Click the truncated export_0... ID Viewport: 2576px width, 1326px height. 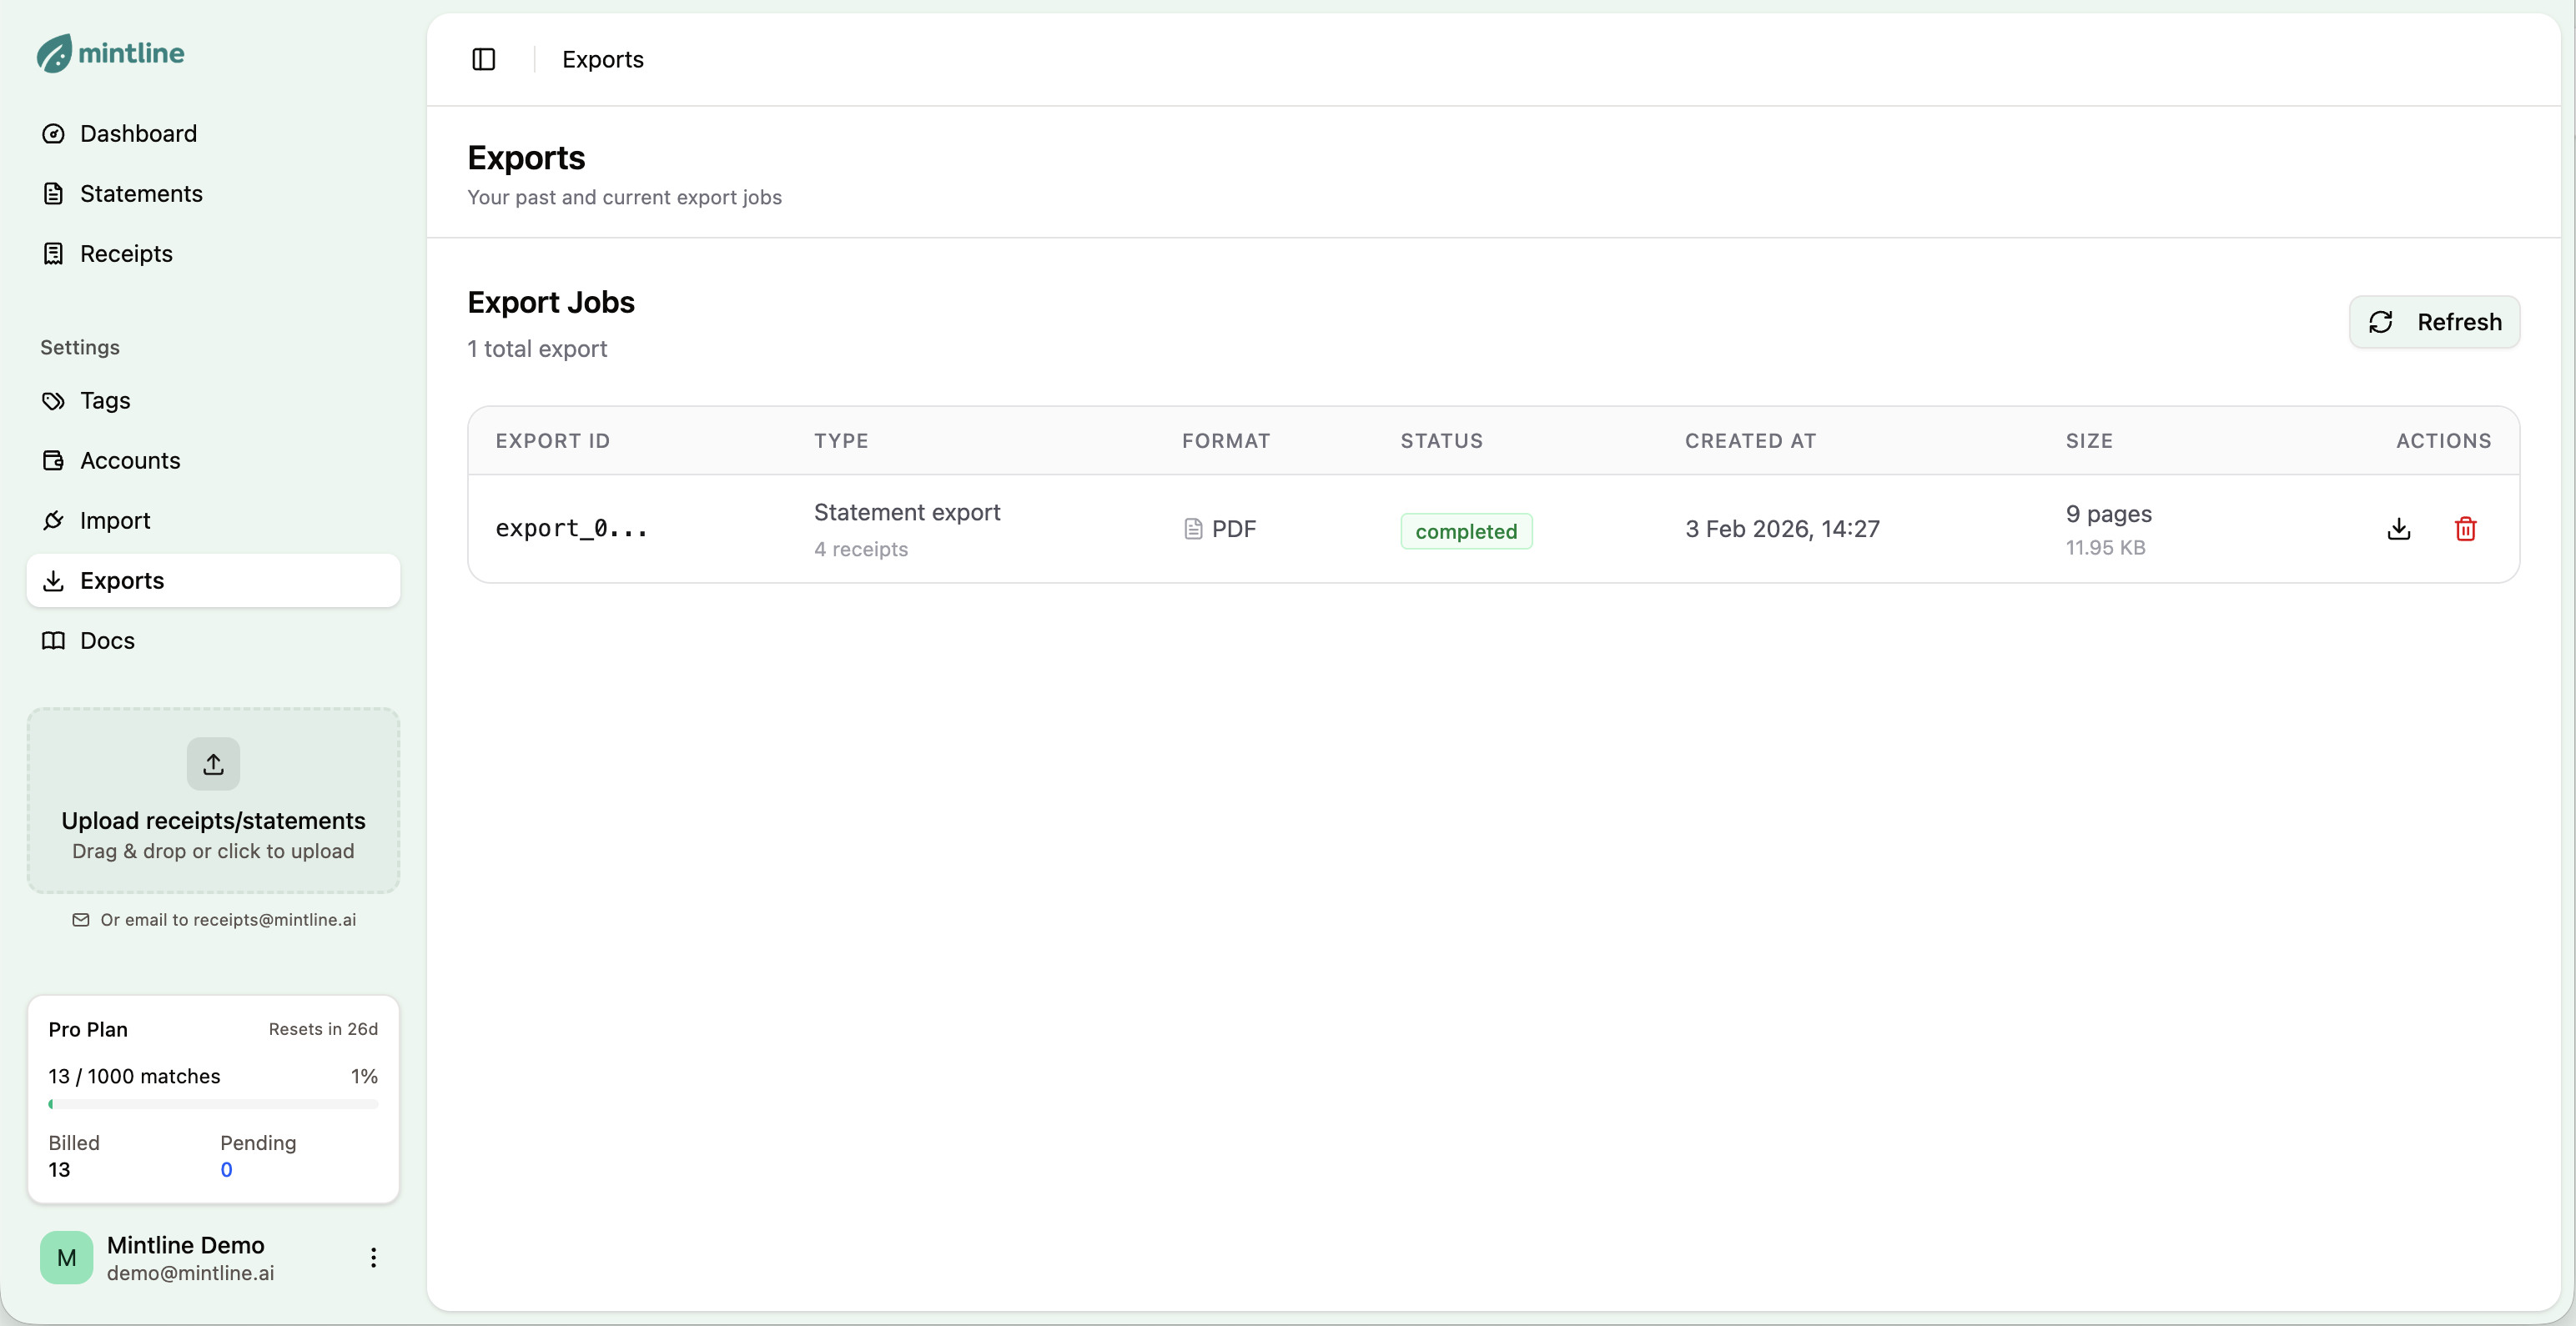pos(571,529)
